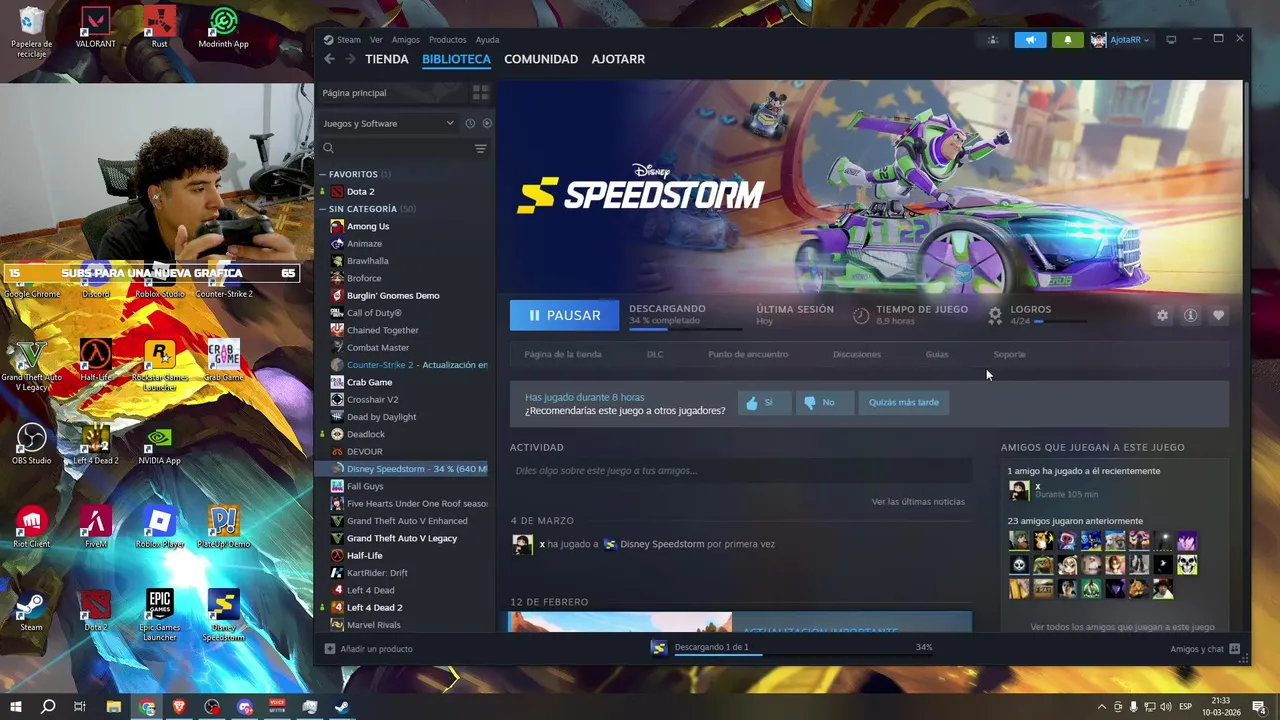Open the Windows notification center icon
Screen dimensions: 1280x720
coord(1259,707)
